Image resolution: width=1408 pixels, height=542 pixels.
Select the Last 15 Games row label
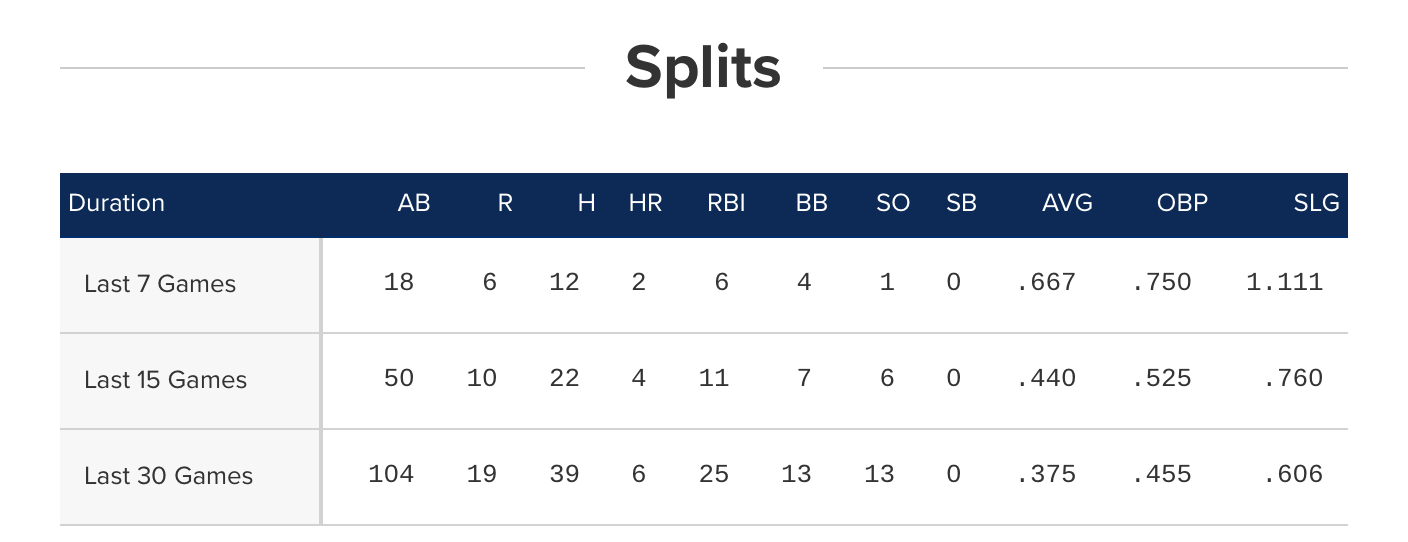click(165, 380)
